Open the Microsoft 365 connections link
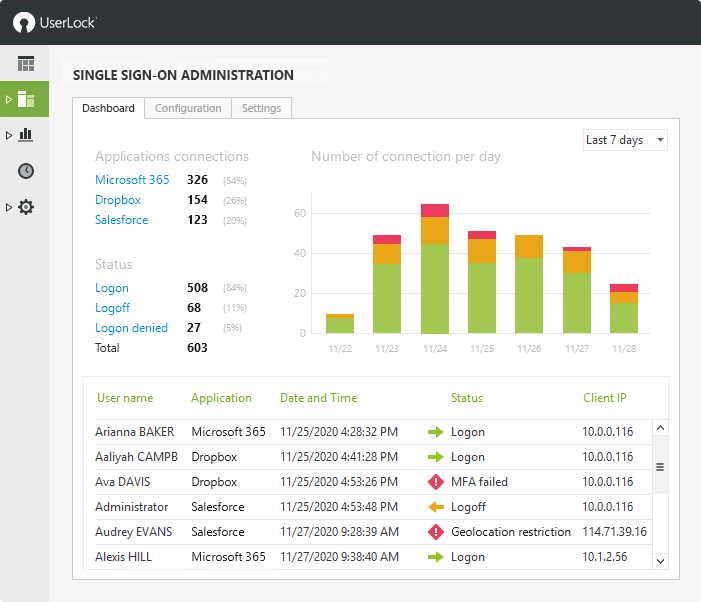The height and width of the screenshot is (602, 701). [x=132, y=180]
